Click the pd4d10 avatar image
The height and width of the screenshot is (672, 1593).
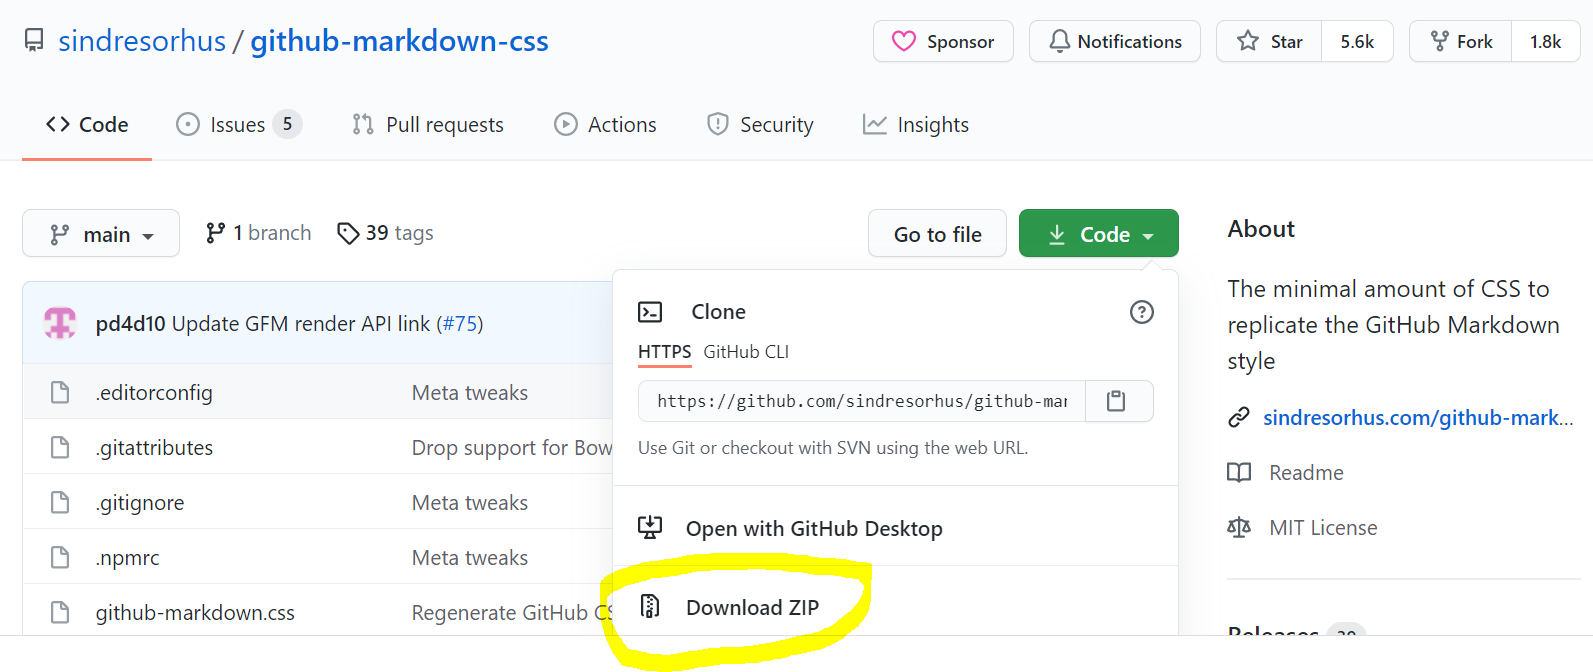click(60, 323)
